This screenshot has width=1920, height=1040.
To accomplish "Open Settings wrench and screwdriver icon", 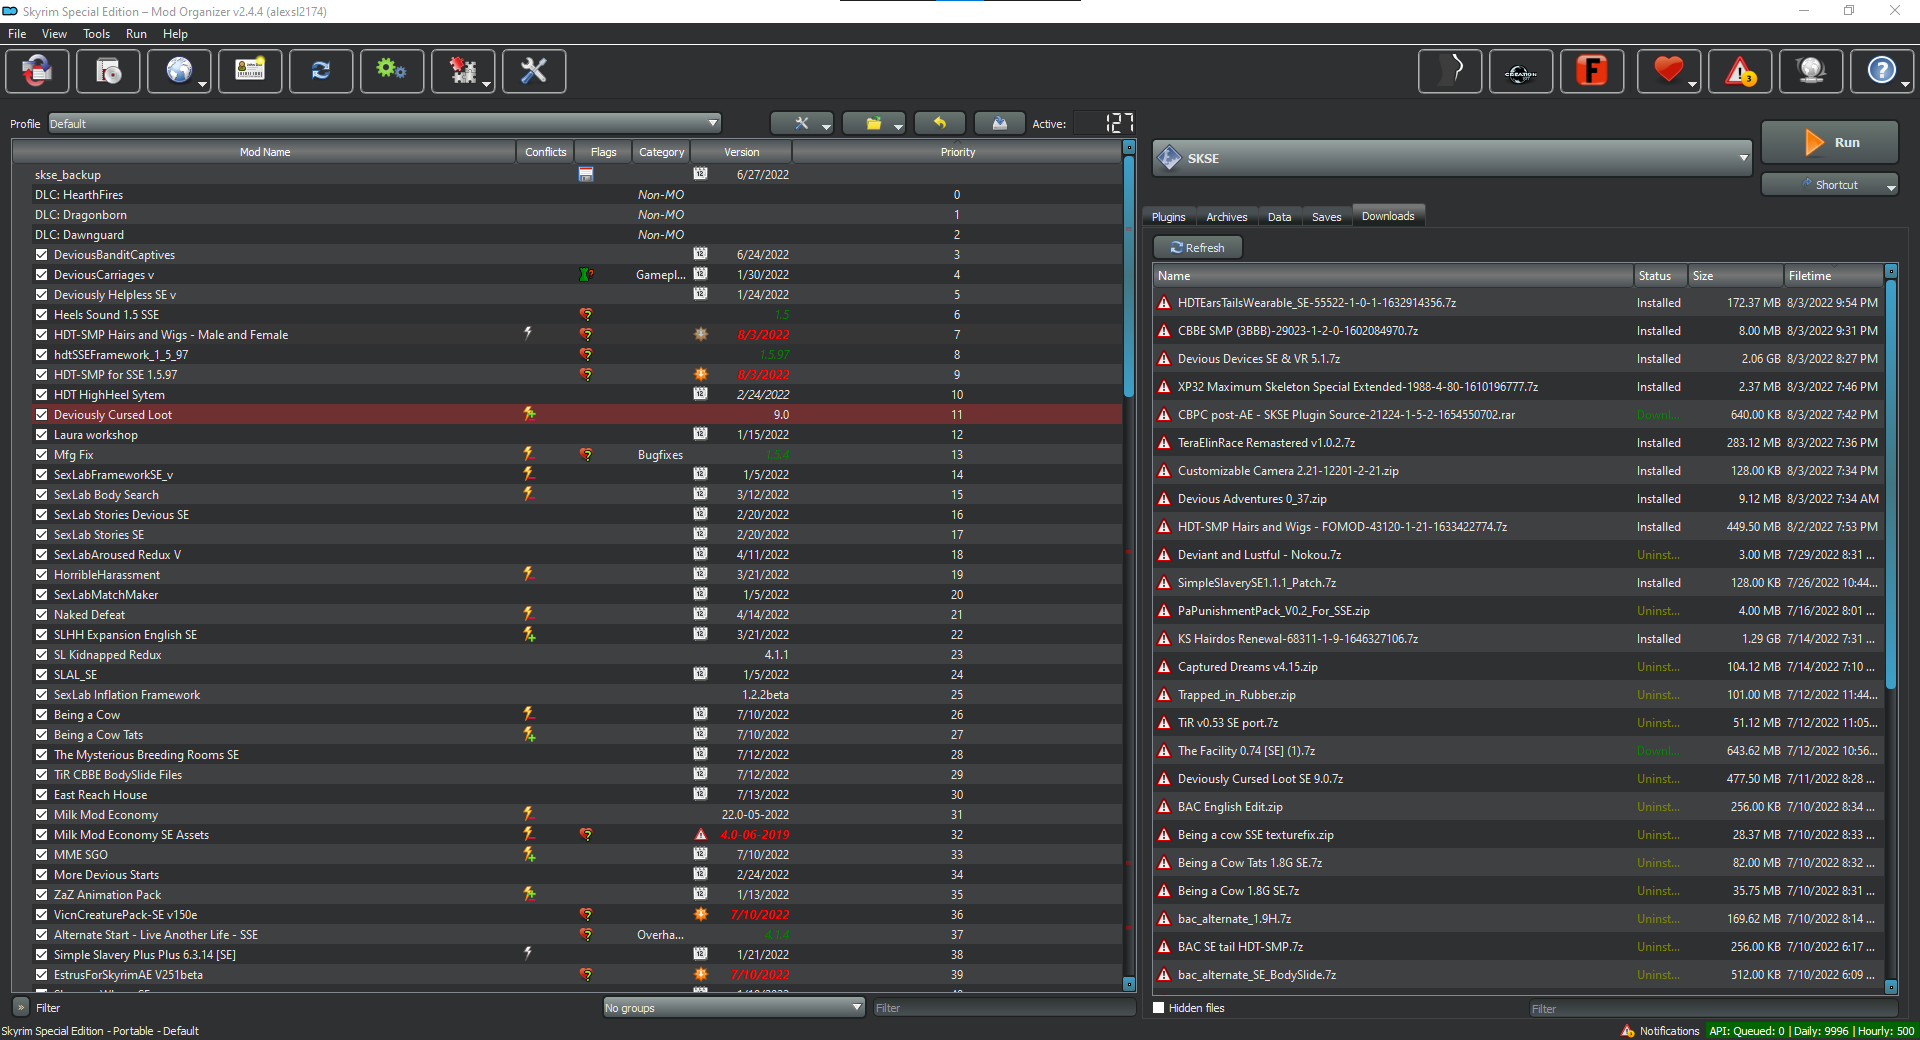I will coord(534,71).
